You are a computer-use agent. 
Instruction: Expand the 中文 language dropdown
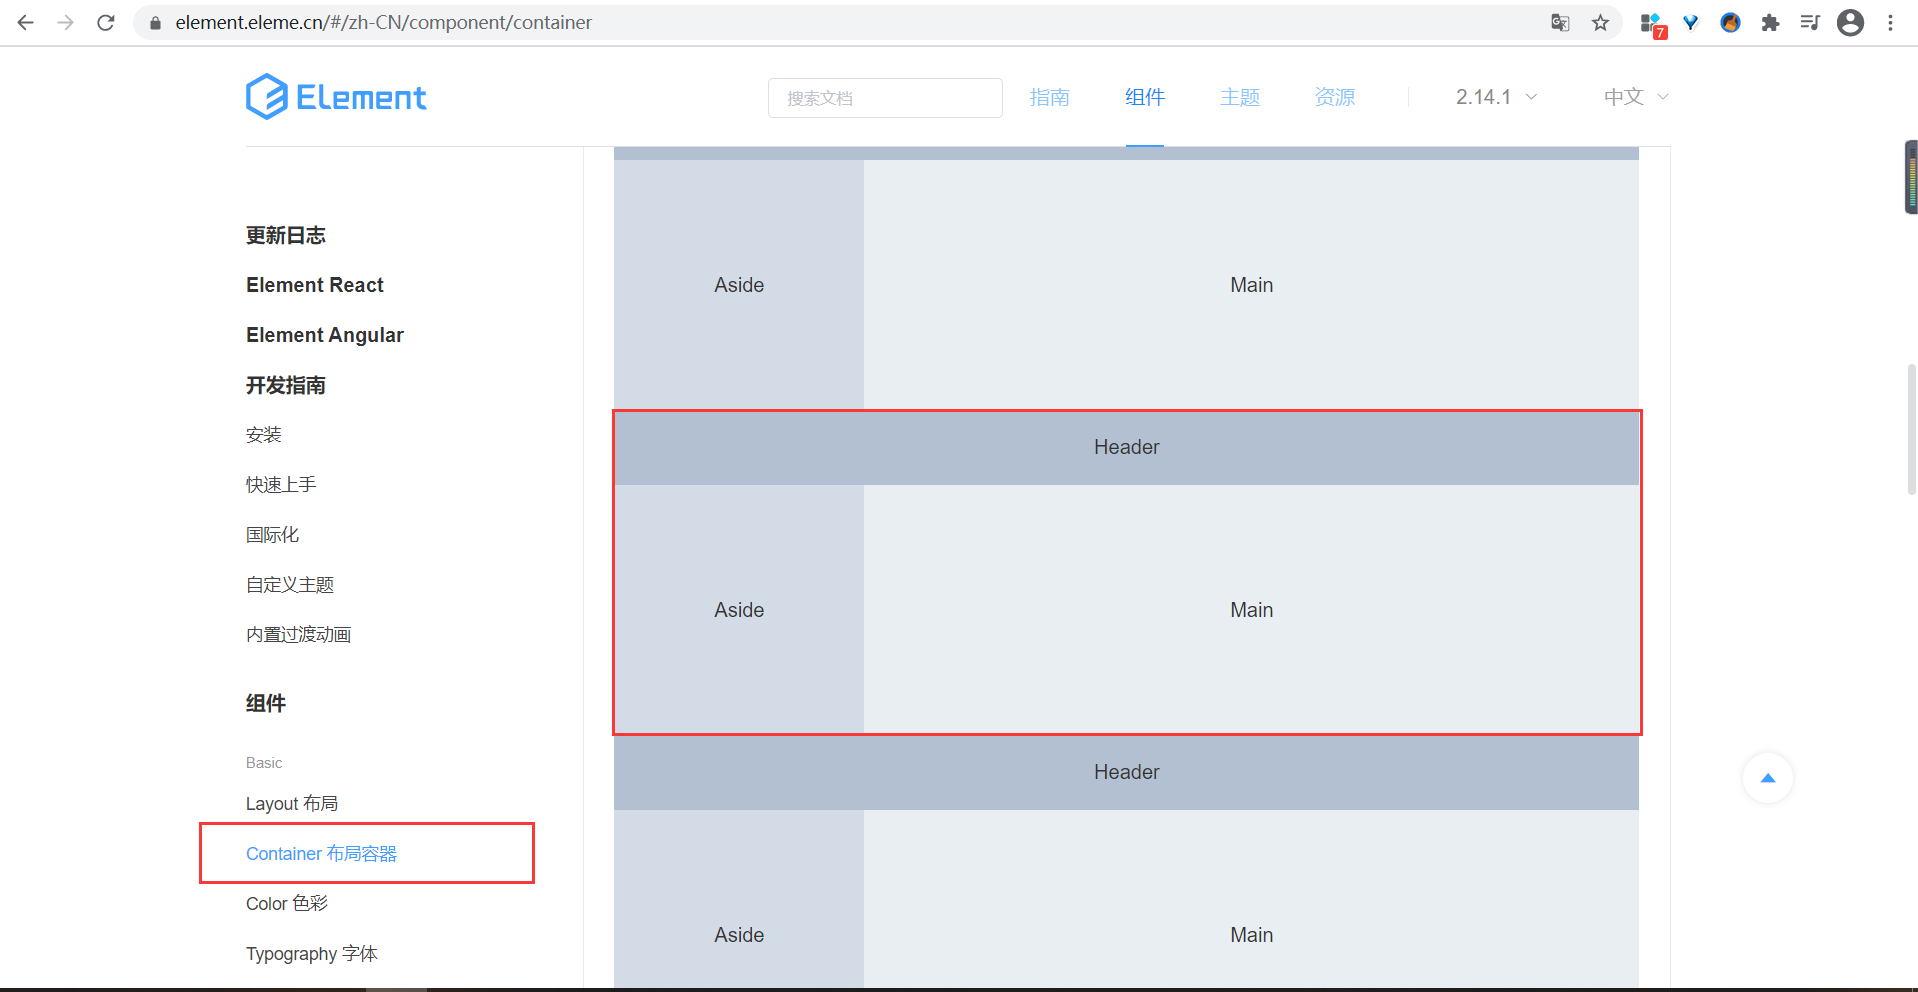click(1636, 97)
